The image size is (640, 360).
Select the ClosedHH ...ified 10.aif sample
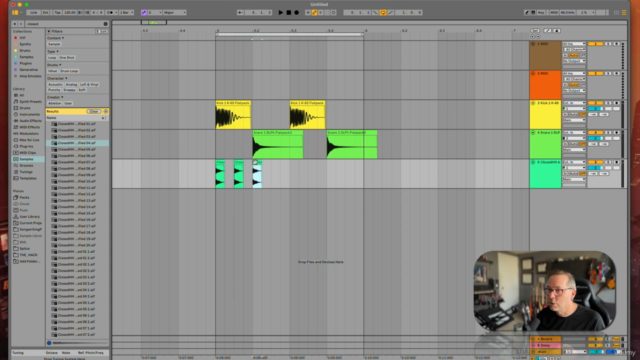point(77,181)
